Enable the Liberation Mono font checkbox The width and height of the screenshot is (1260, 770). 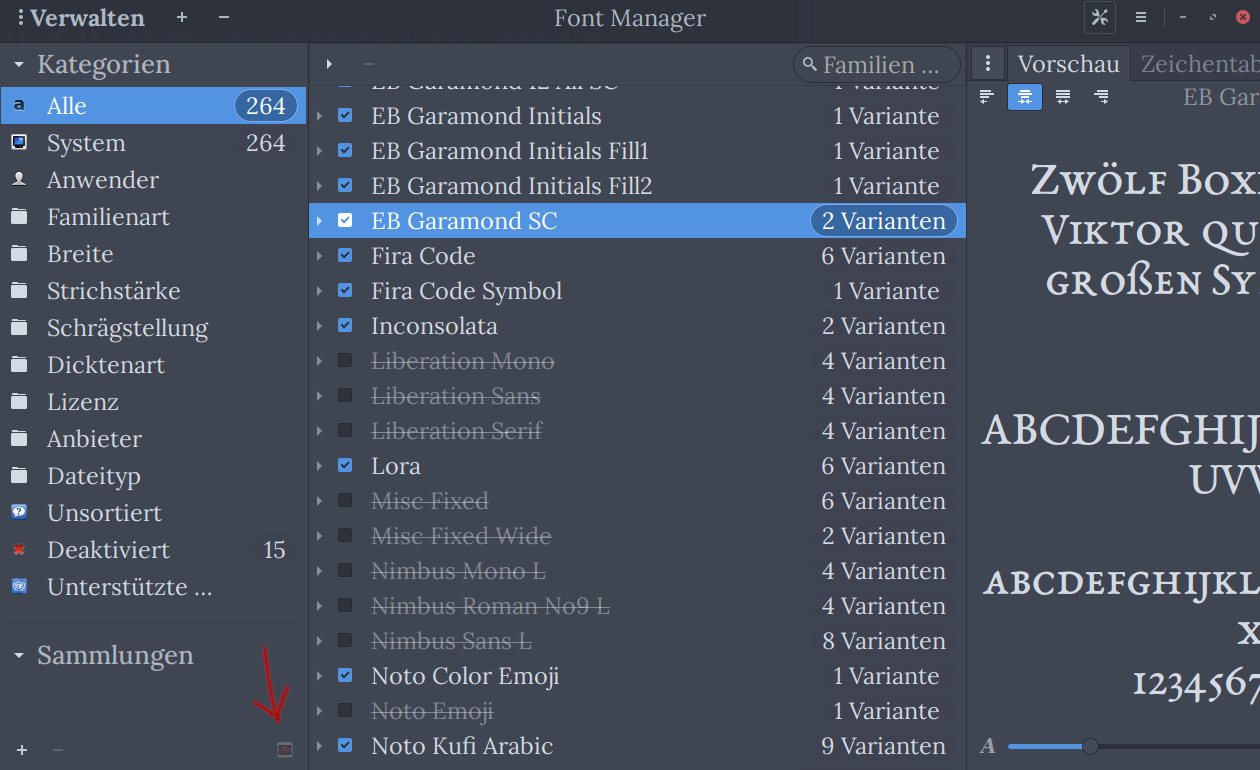345,360
